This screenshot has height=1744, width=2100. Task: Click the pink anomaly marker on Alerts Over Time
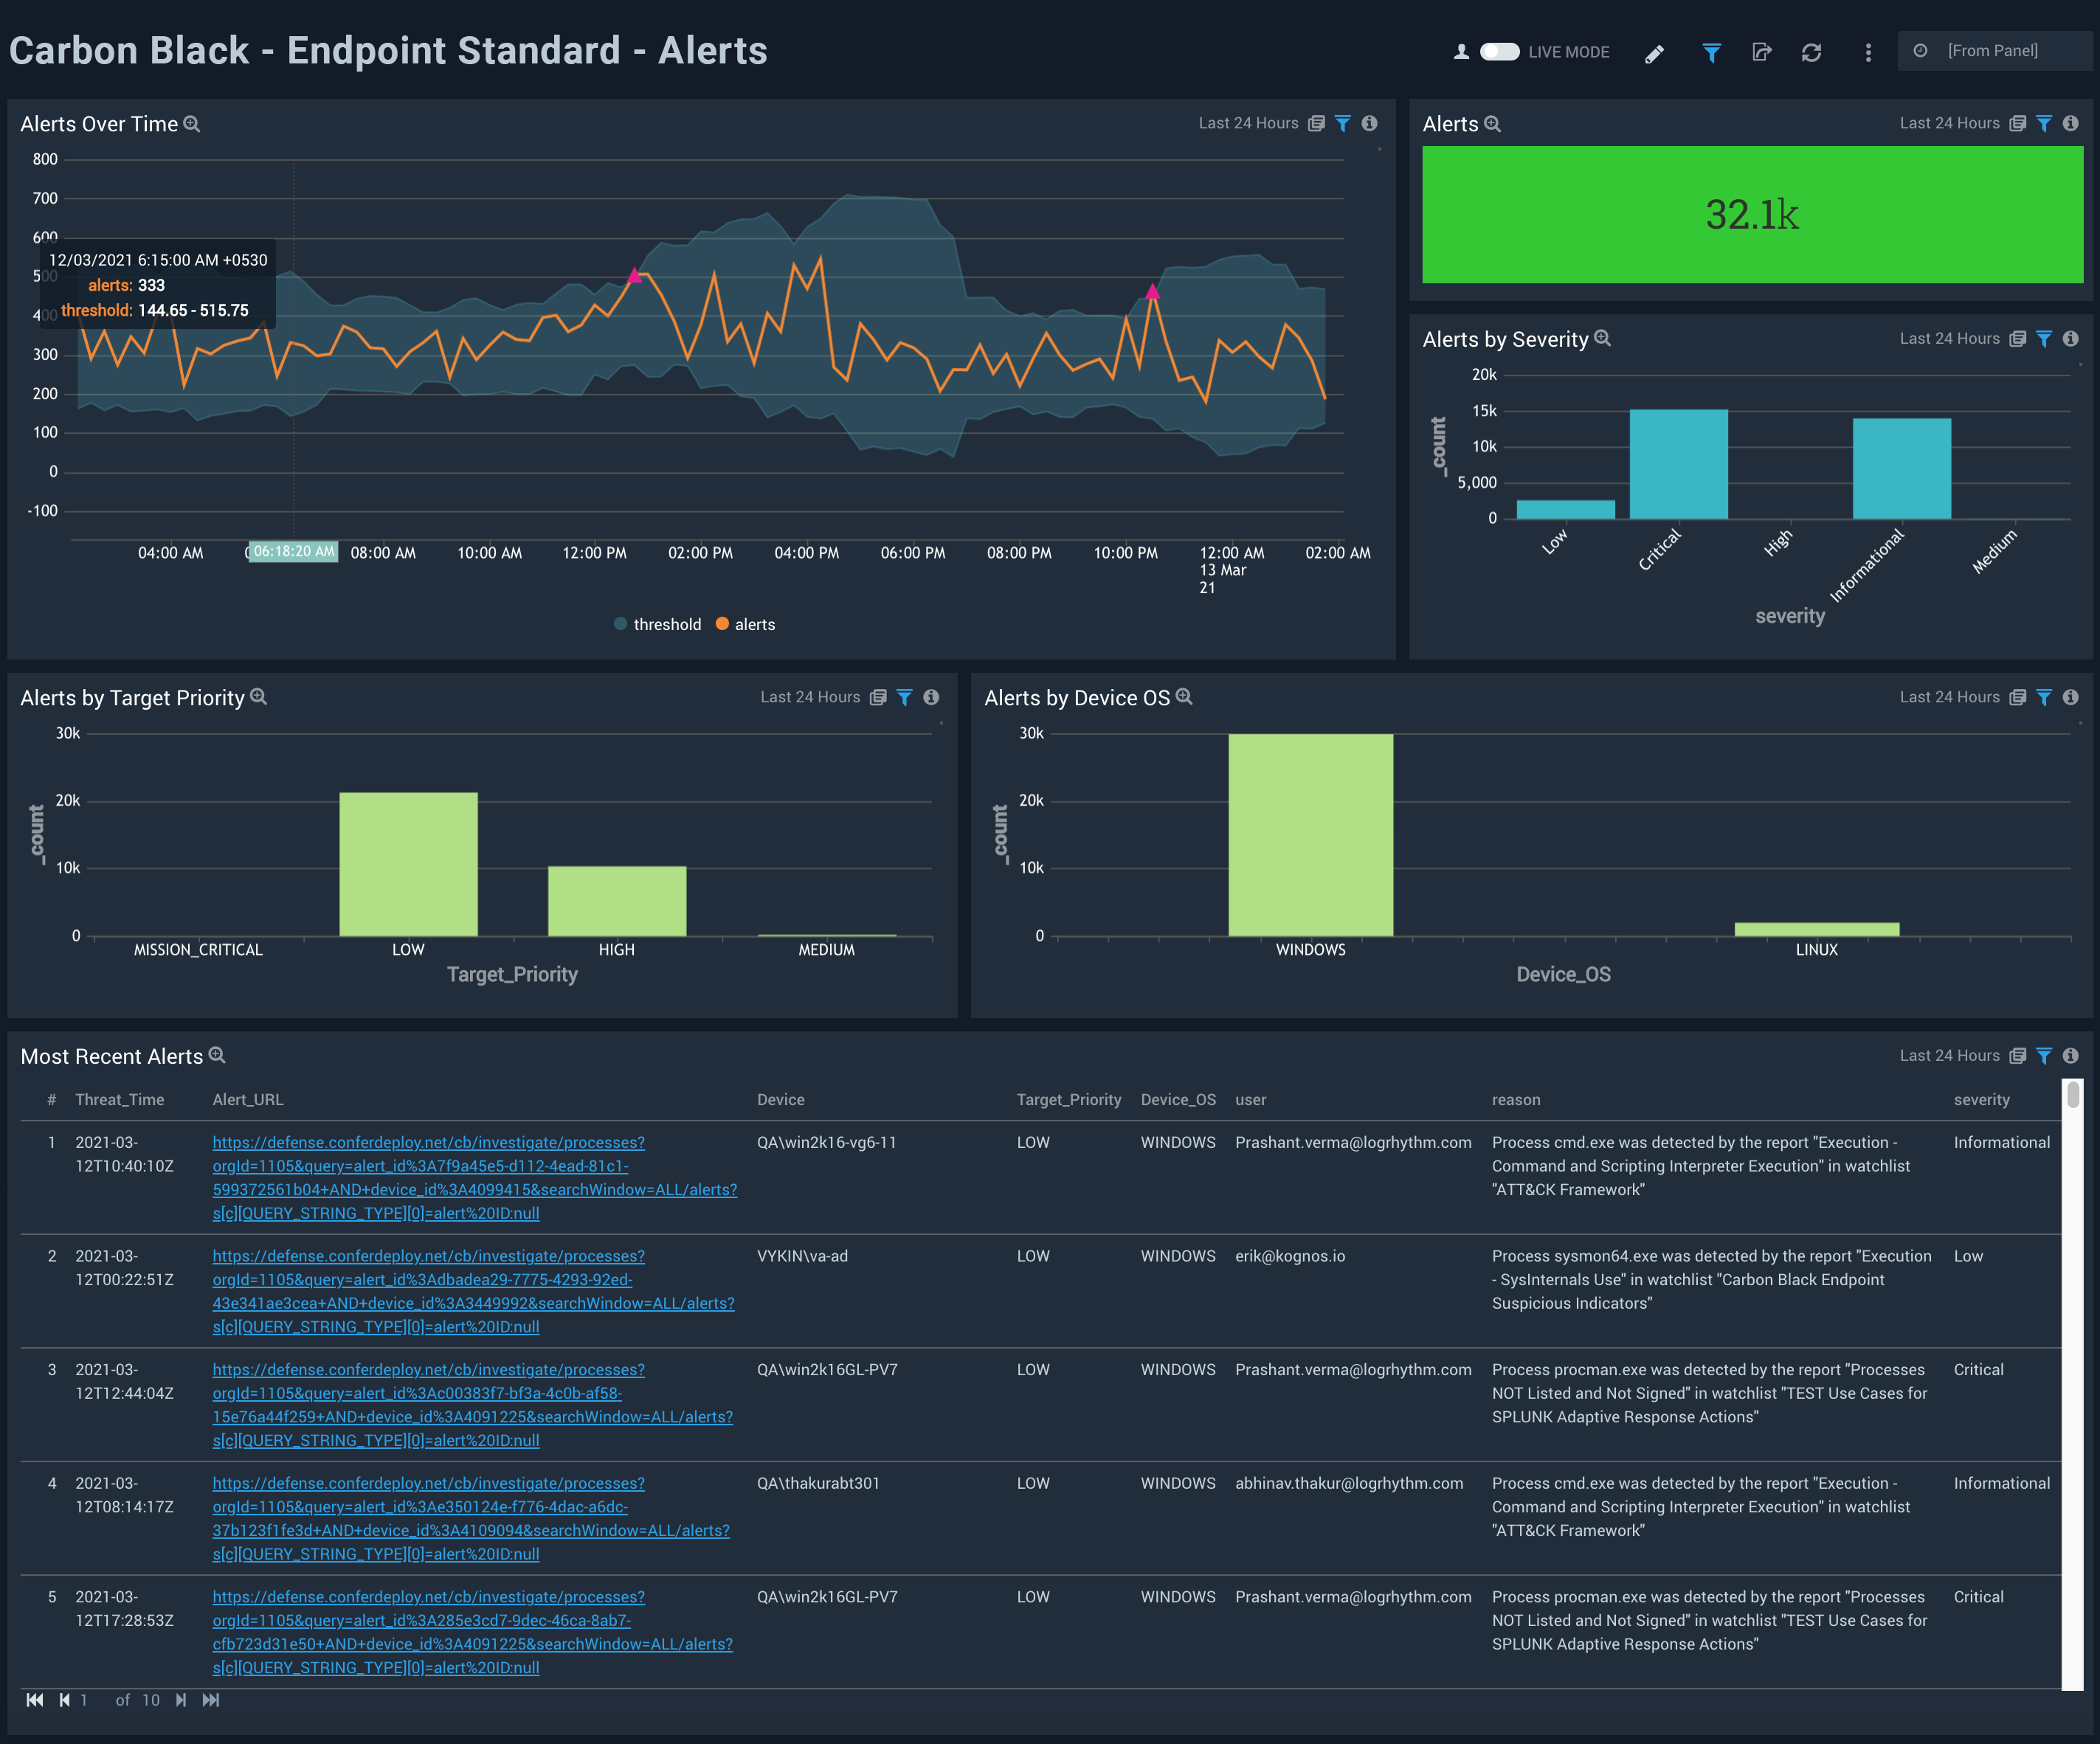coord(634,276)
